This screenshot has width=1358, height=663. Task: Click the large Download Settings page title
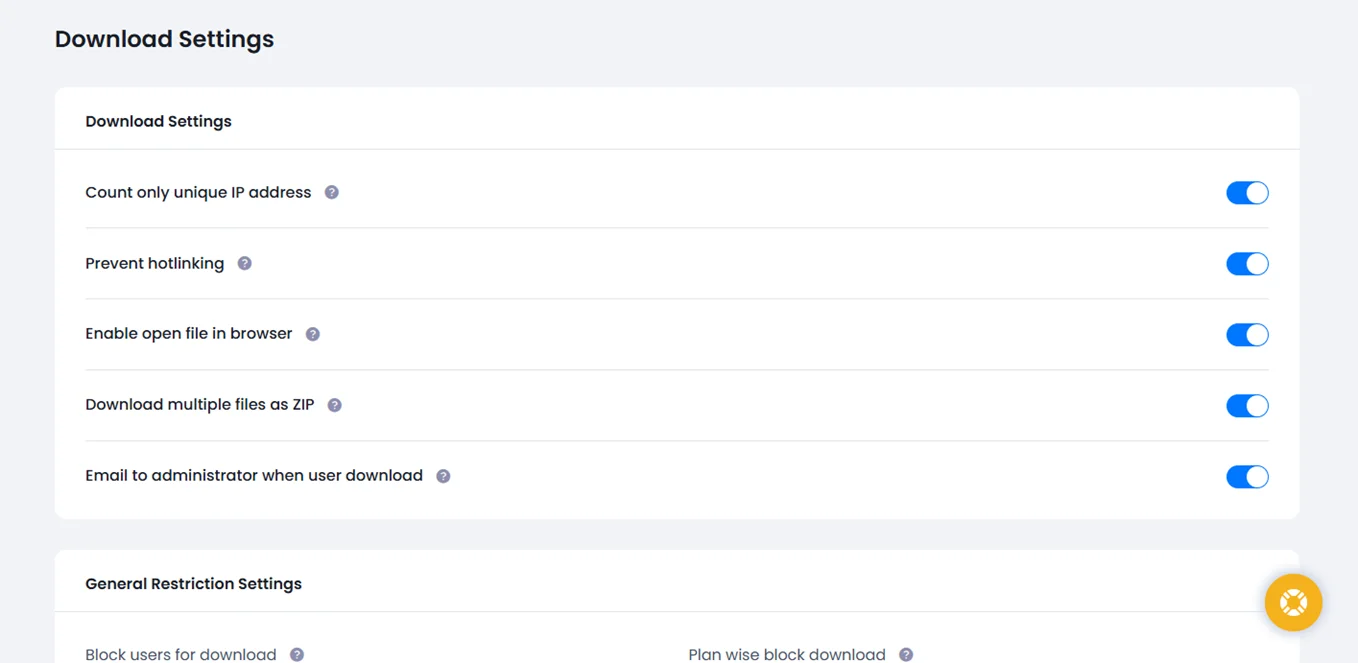[164, 39]
